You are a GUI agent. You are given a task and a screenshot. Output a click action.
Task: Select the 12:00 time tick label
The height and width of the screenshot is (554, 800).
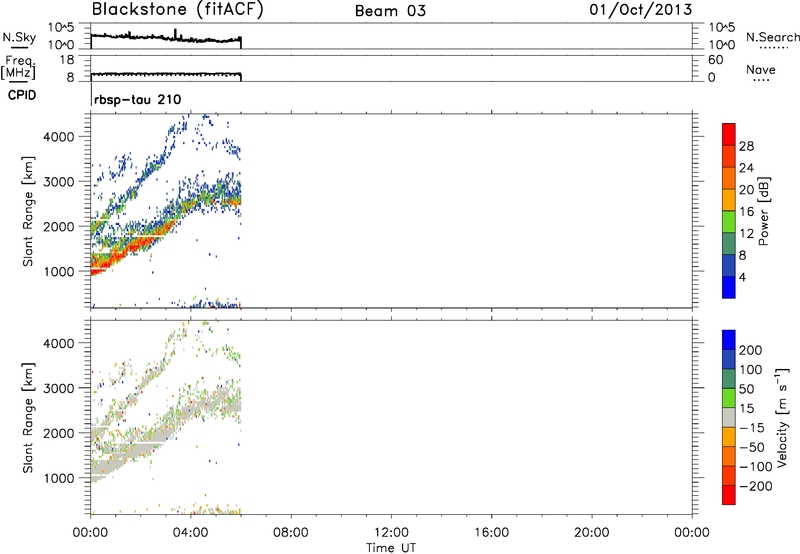[391, 533]
